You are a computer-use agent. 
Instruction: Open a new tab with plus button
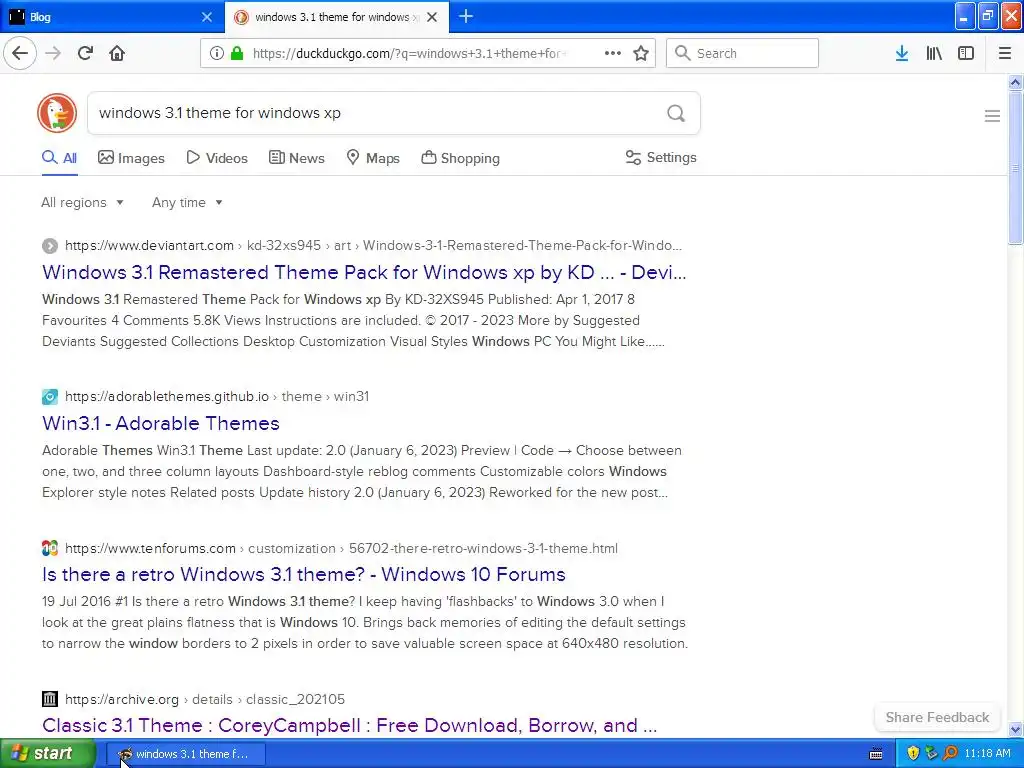tap(466, 16)
